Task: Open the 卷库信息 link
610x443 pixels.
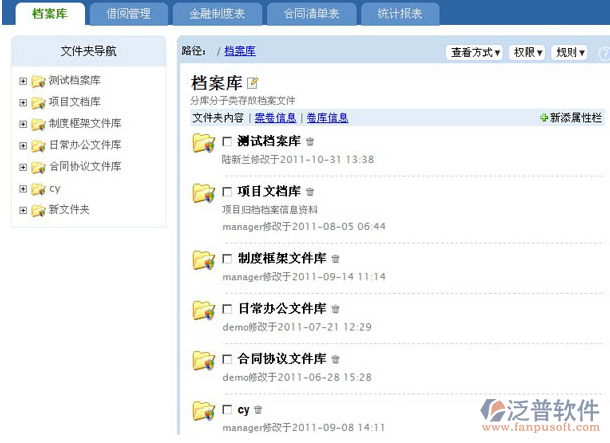Action: pos(327,117)
